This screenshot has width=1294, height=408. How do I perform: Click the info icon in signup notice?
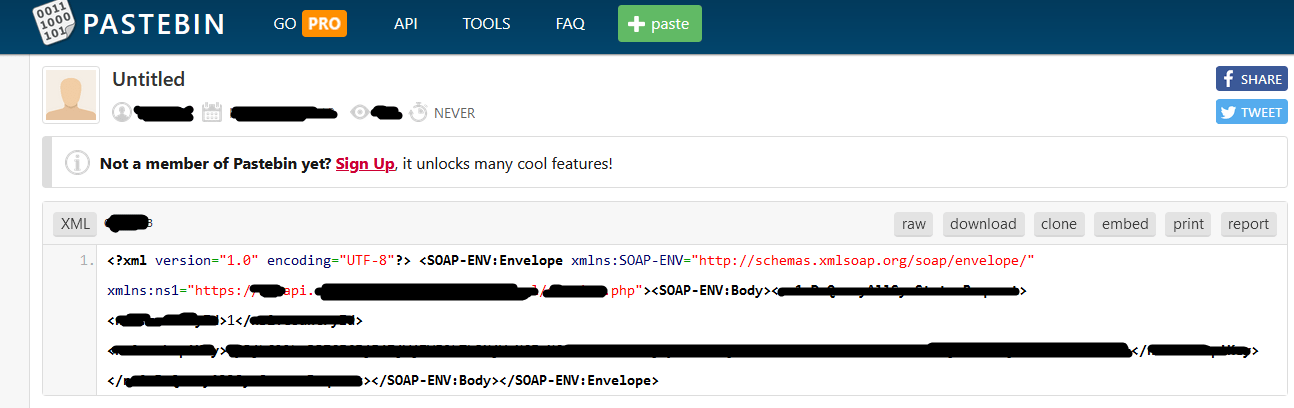[77, 163]
